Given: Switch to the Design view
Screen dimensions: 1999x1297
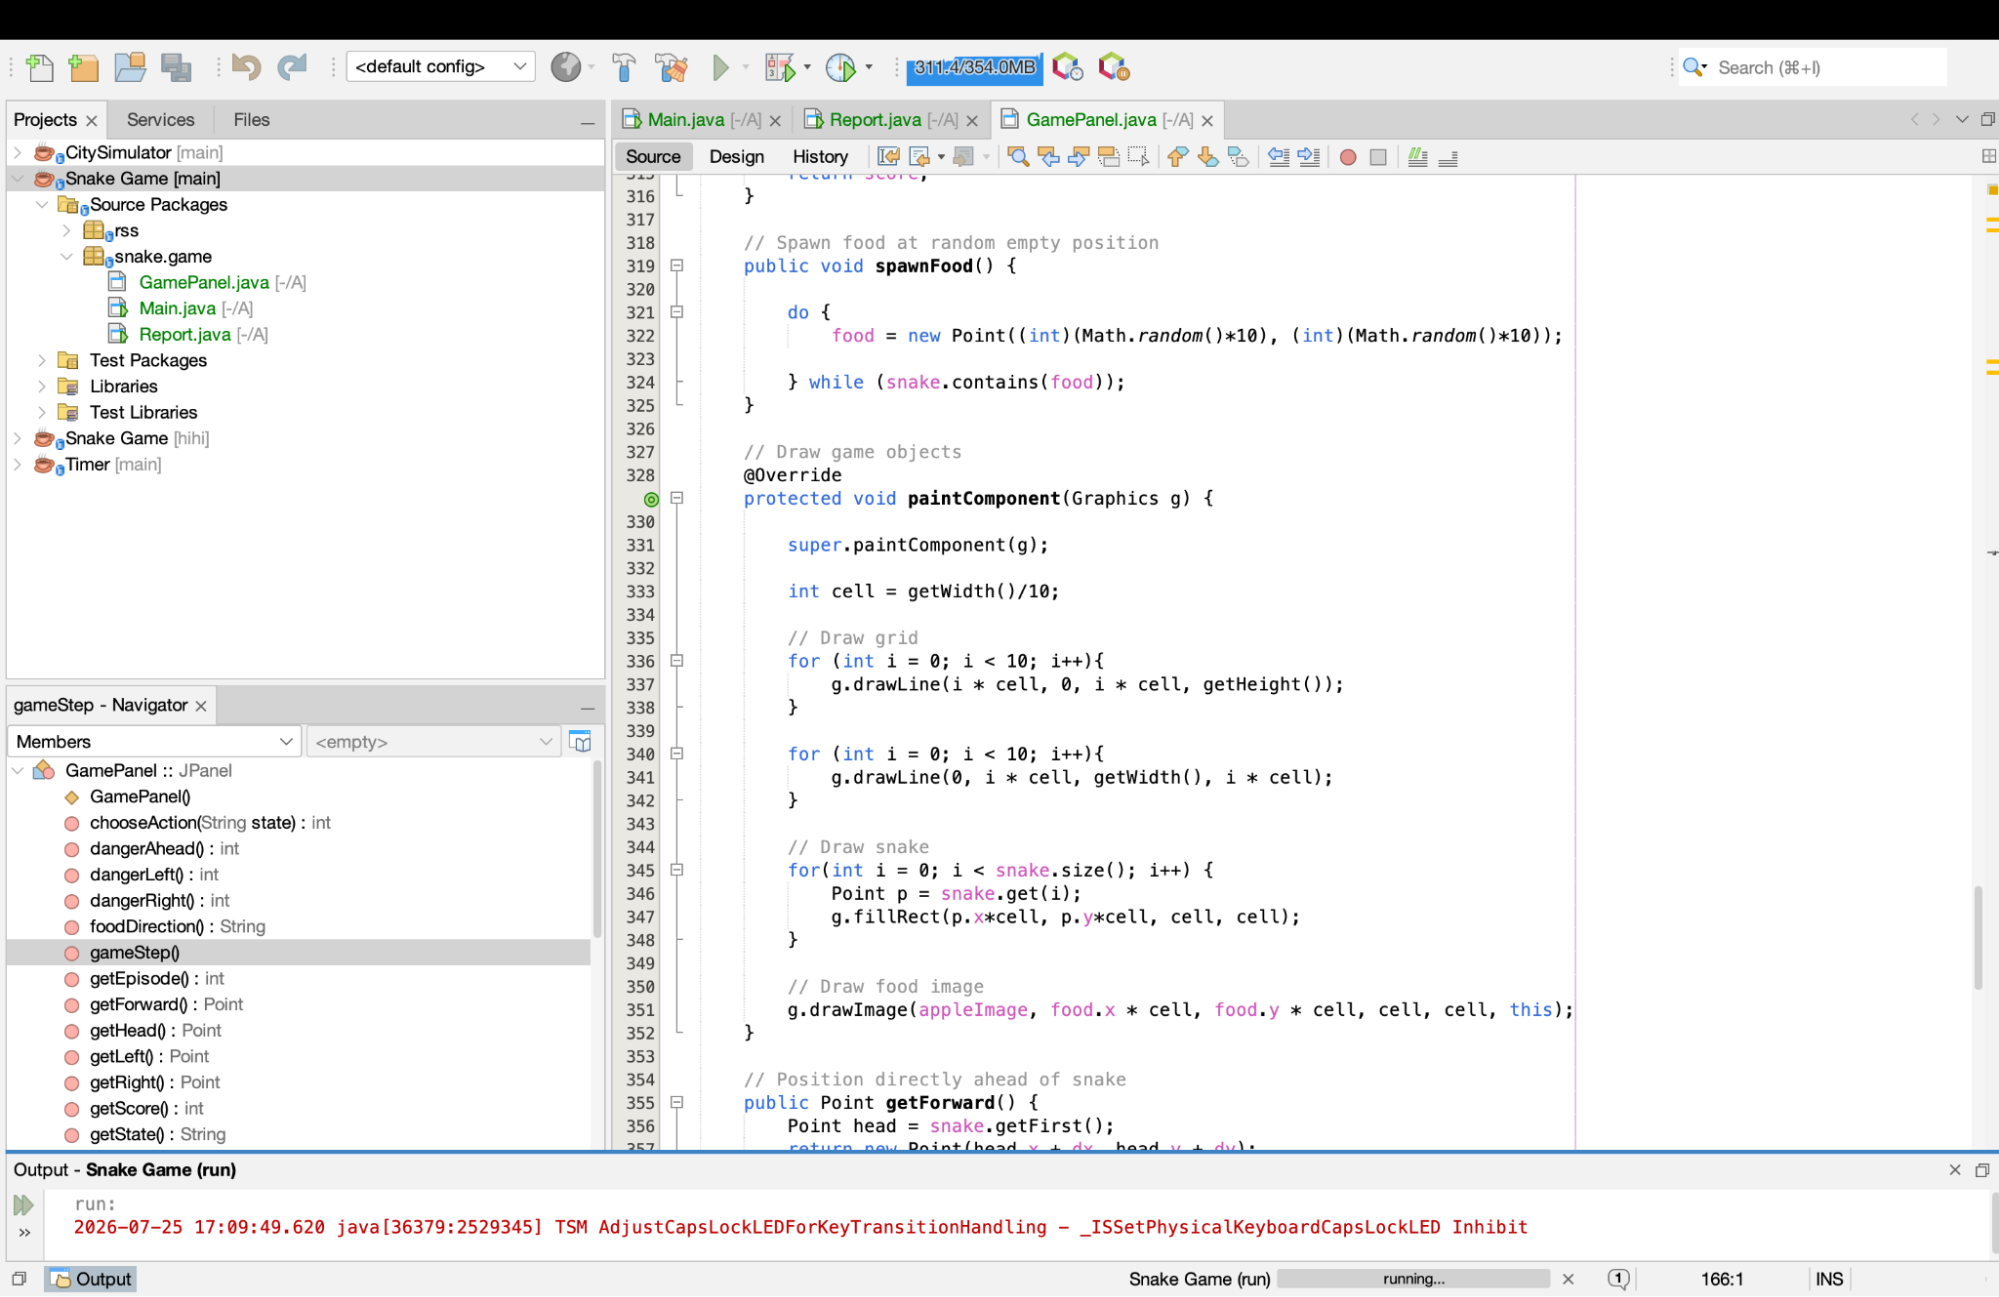Looking at the screenshot, I should [x=736, y=156].
